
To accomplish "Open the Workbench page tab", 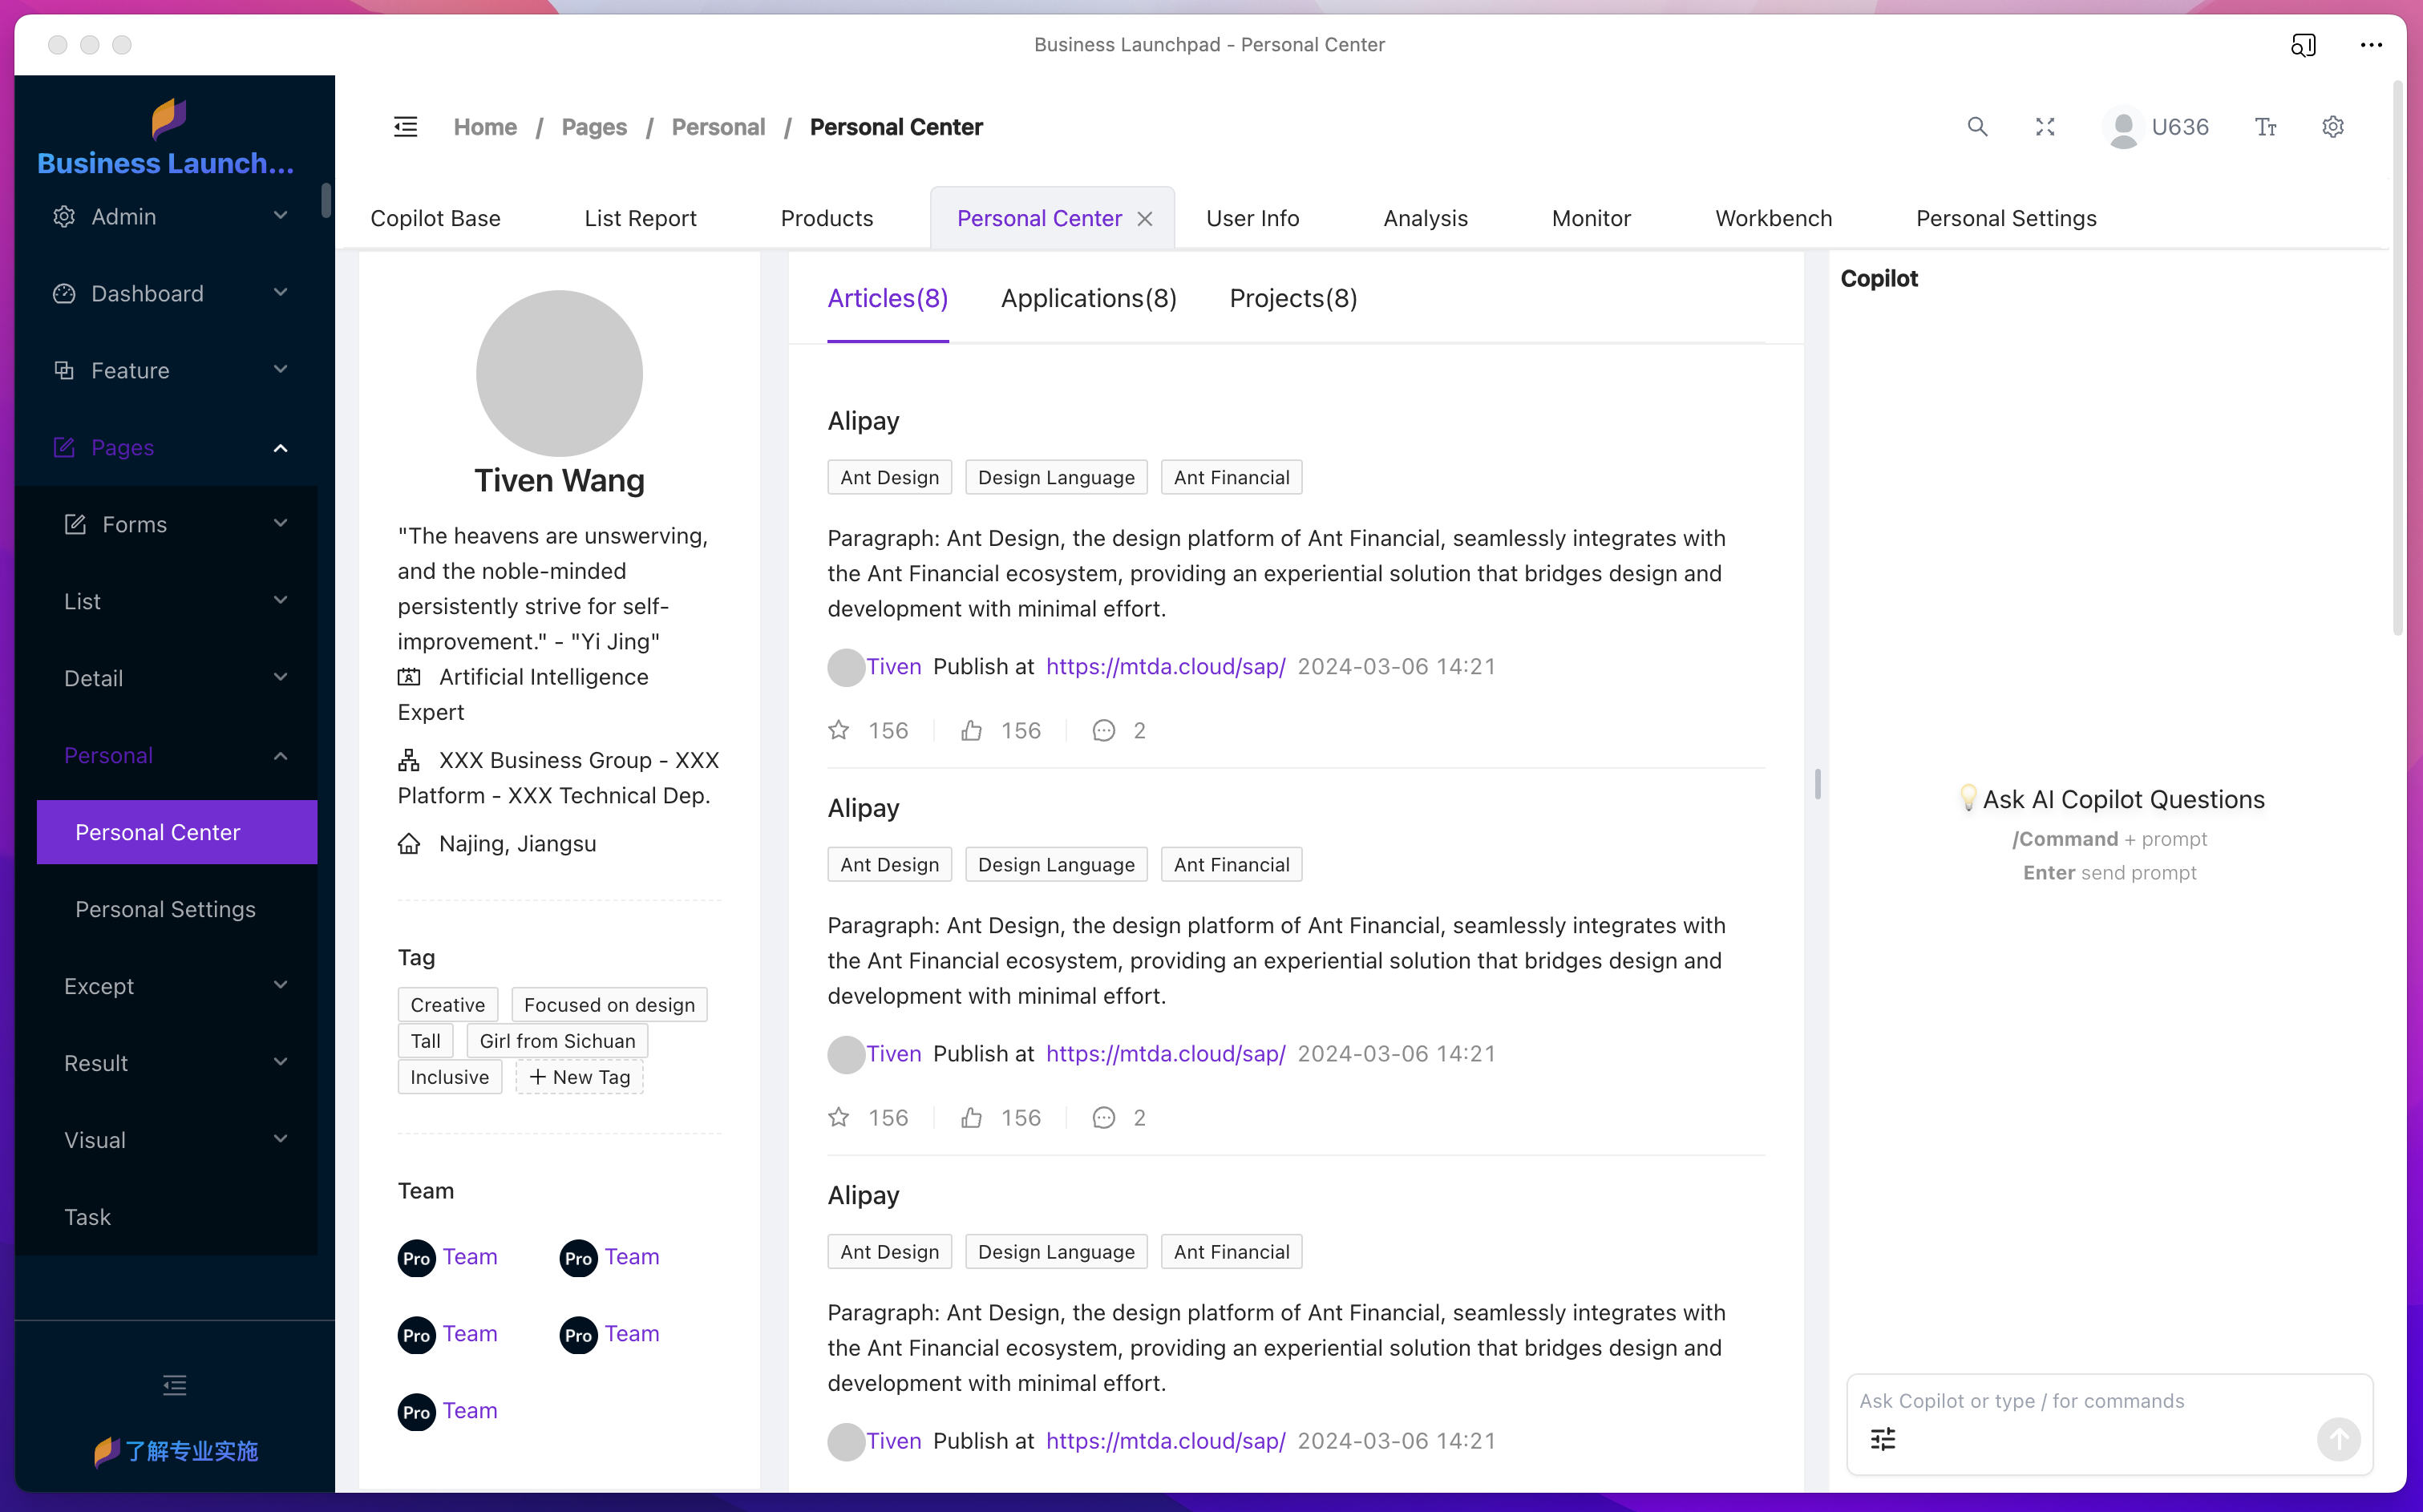I will pos(1773,218).
